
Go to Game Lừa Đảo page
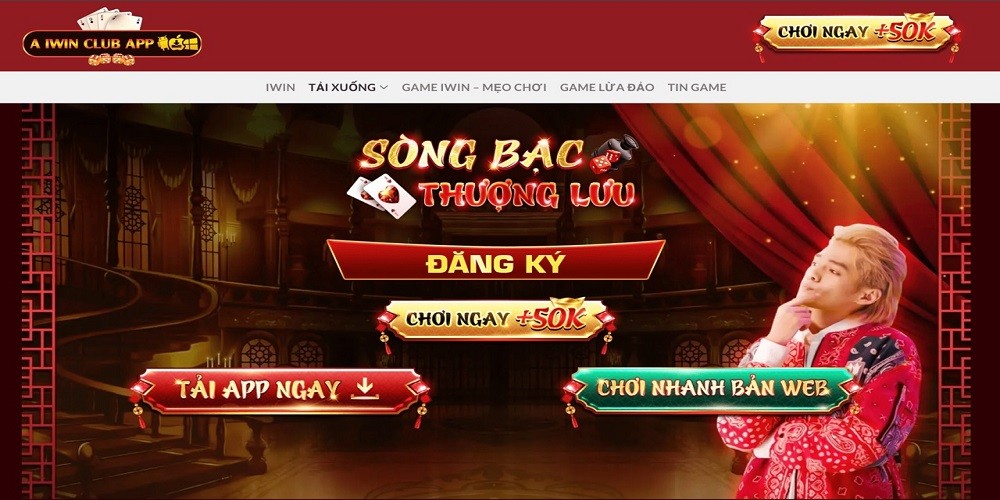607,87
